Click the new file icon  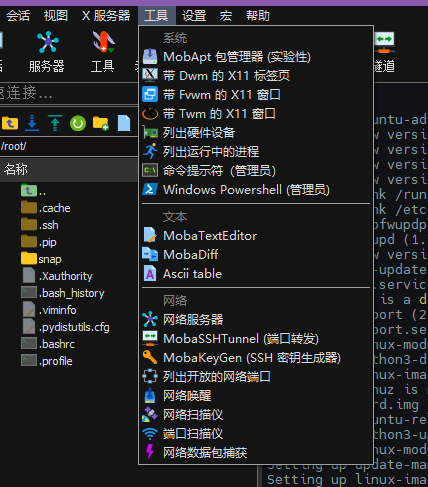[124, 123]
